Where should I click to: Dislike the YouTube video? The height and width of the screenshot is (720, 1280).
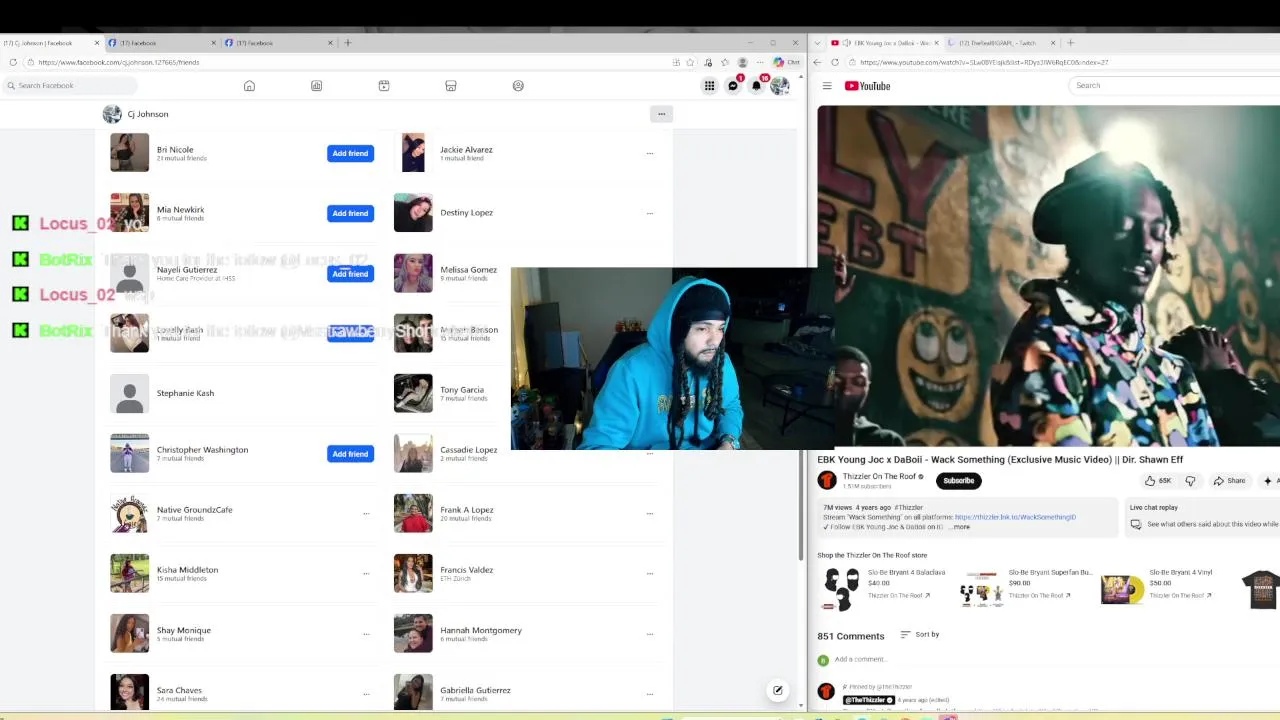[x=1190, y=481]
